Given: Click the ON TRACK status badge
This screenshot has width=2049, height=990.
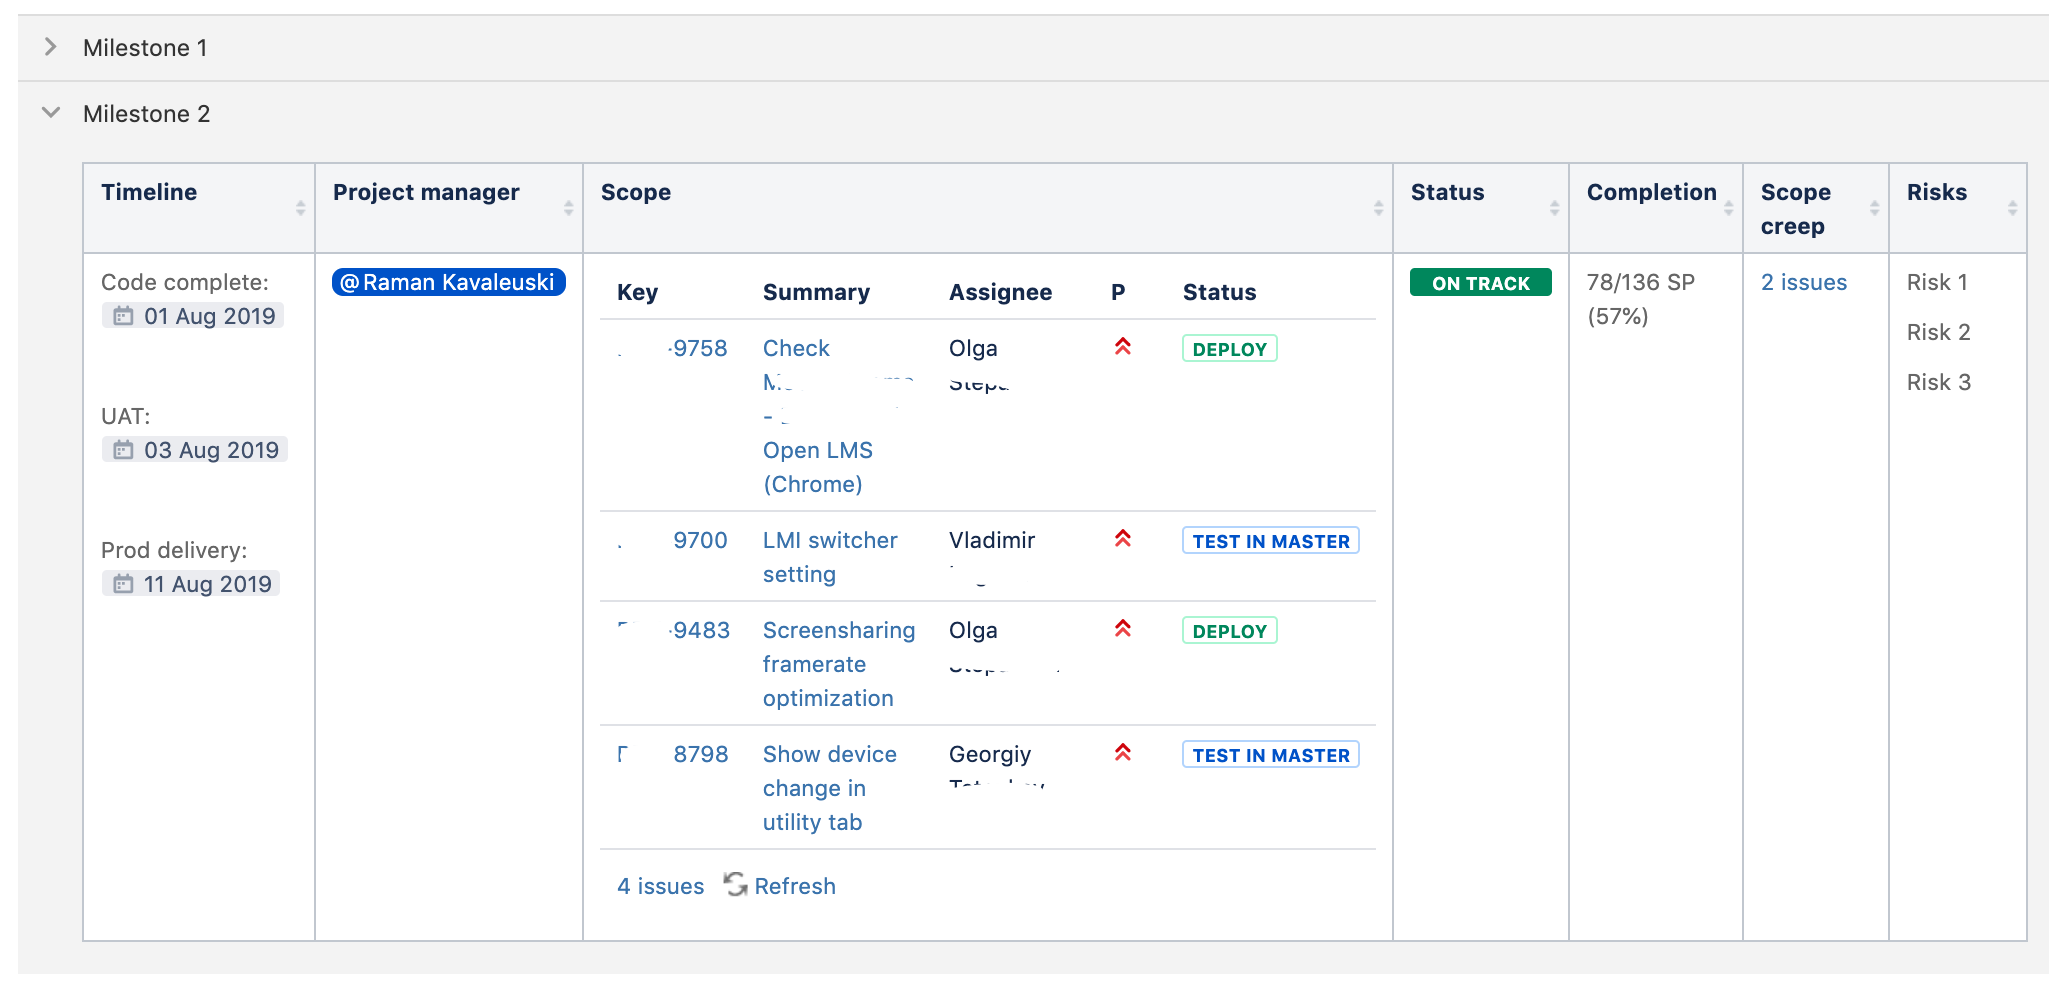Looking at the screenshot, I should (x=1480, y=283).
